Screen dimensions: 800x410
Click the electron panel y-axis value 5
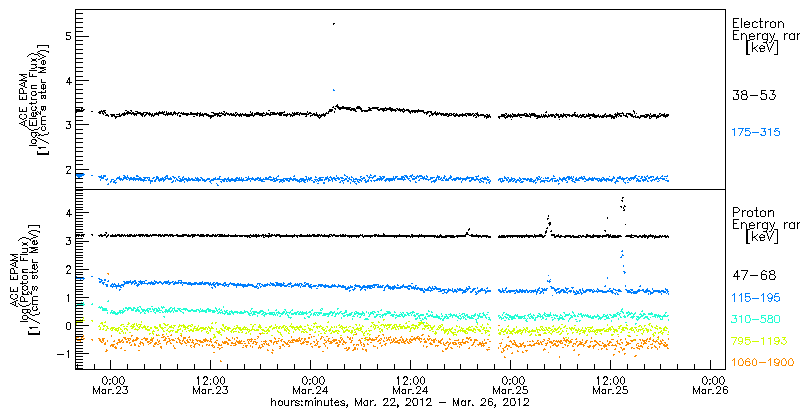(66, 36)
